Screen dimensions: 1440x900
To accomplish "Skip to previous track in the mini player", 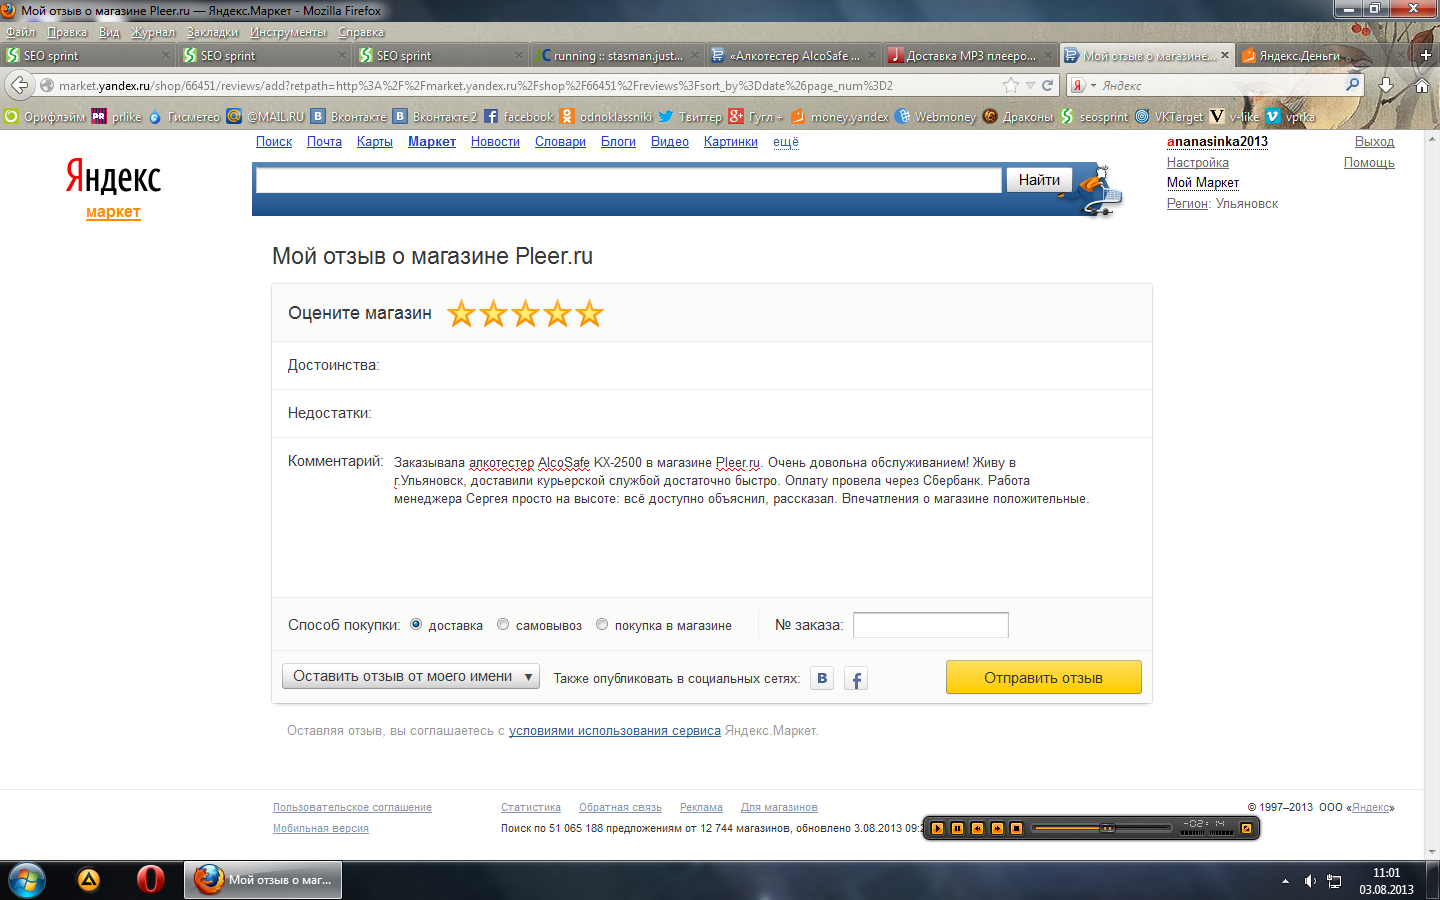I will coord(977,828).
